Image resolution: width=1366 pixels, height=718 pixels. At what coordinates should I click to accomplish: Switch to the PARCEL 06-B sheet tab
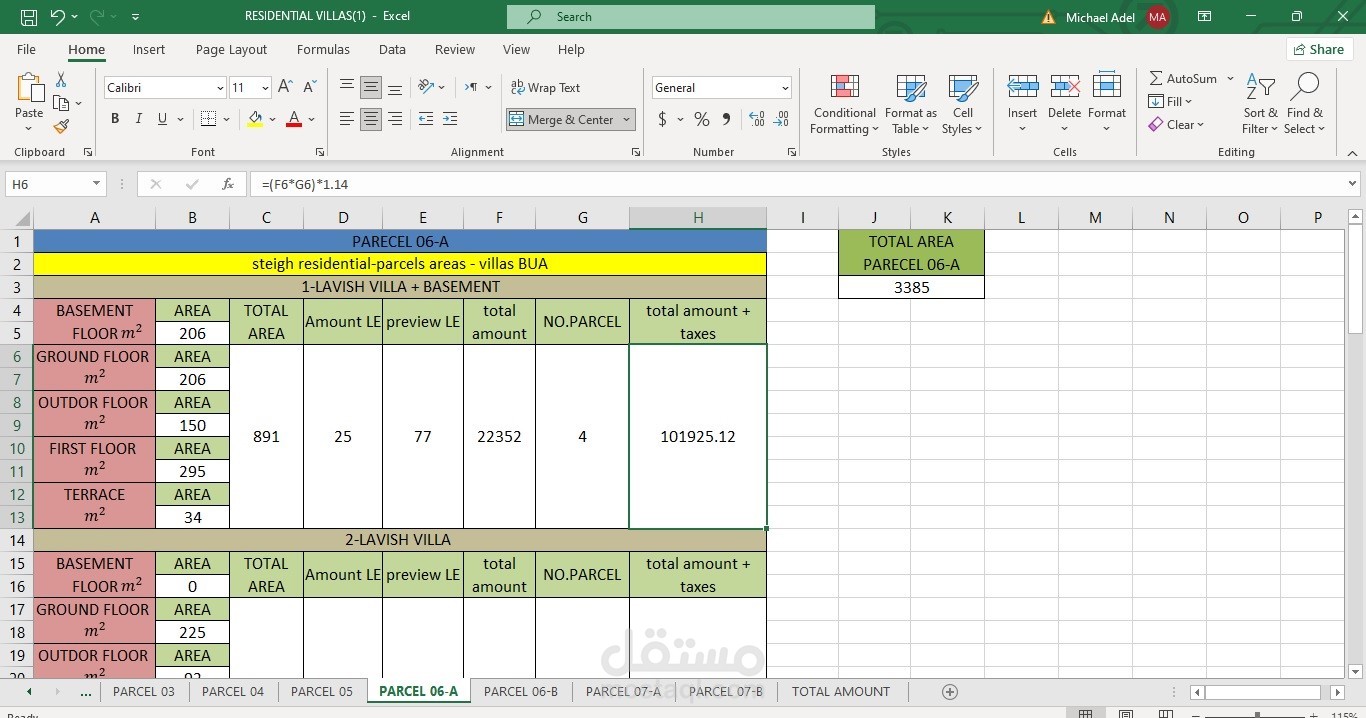point(521,692)
